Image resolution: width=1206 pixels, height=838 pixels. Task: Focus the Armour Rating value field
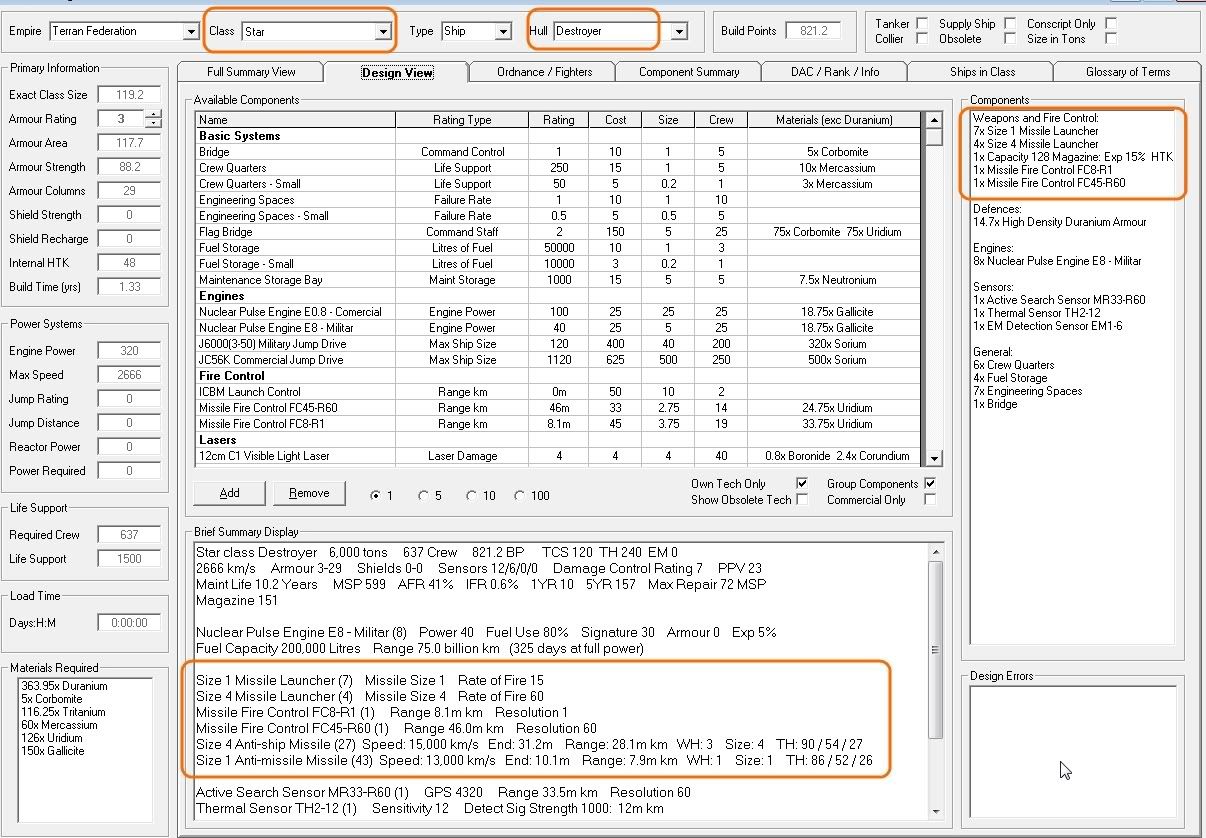pos(120,119)
